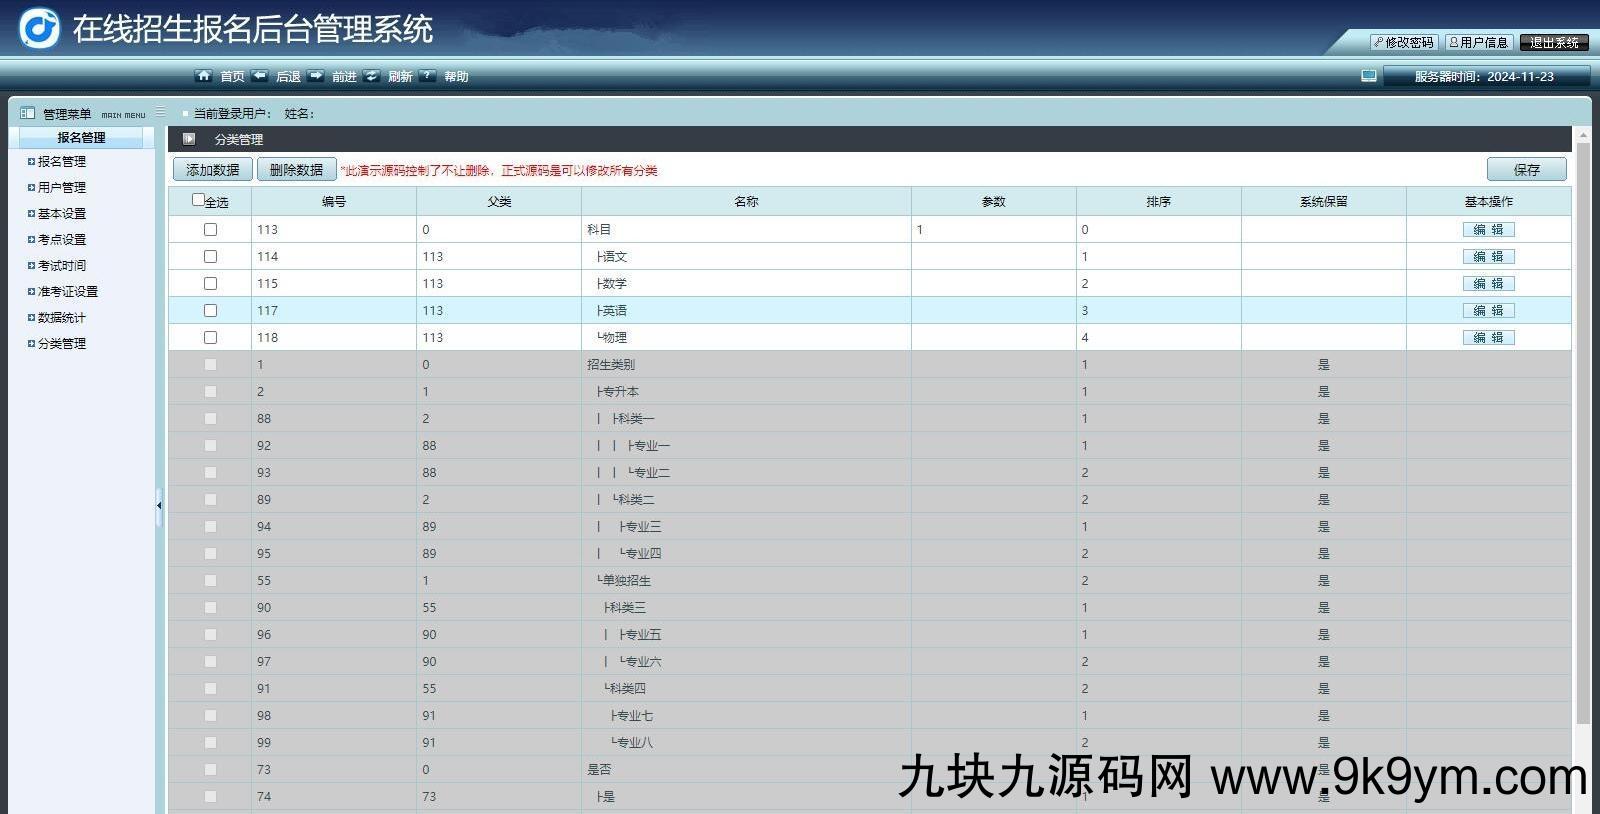Click the home (首页) icon in navigation bar

(204, 76)
